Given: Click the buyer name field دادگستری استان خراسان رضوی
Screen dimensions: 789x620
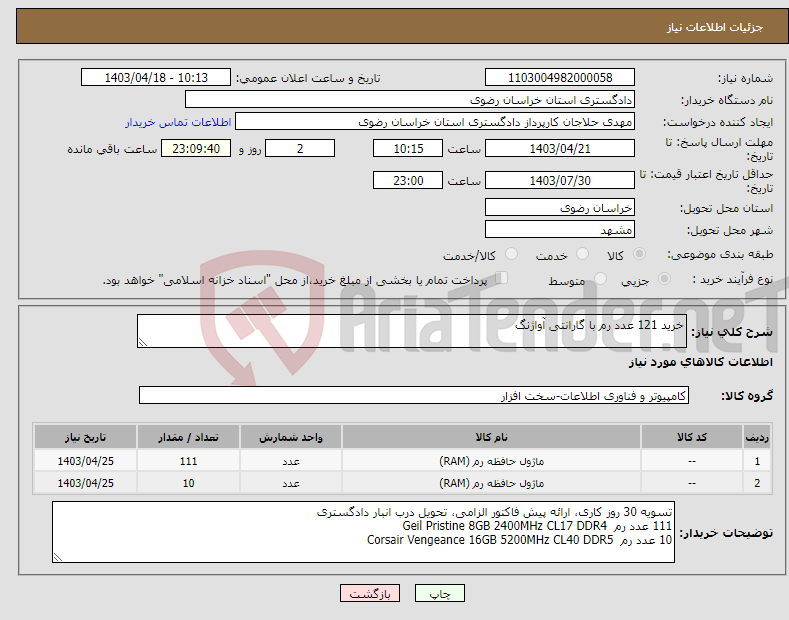Looking at the screenshot, I should 410,100.
